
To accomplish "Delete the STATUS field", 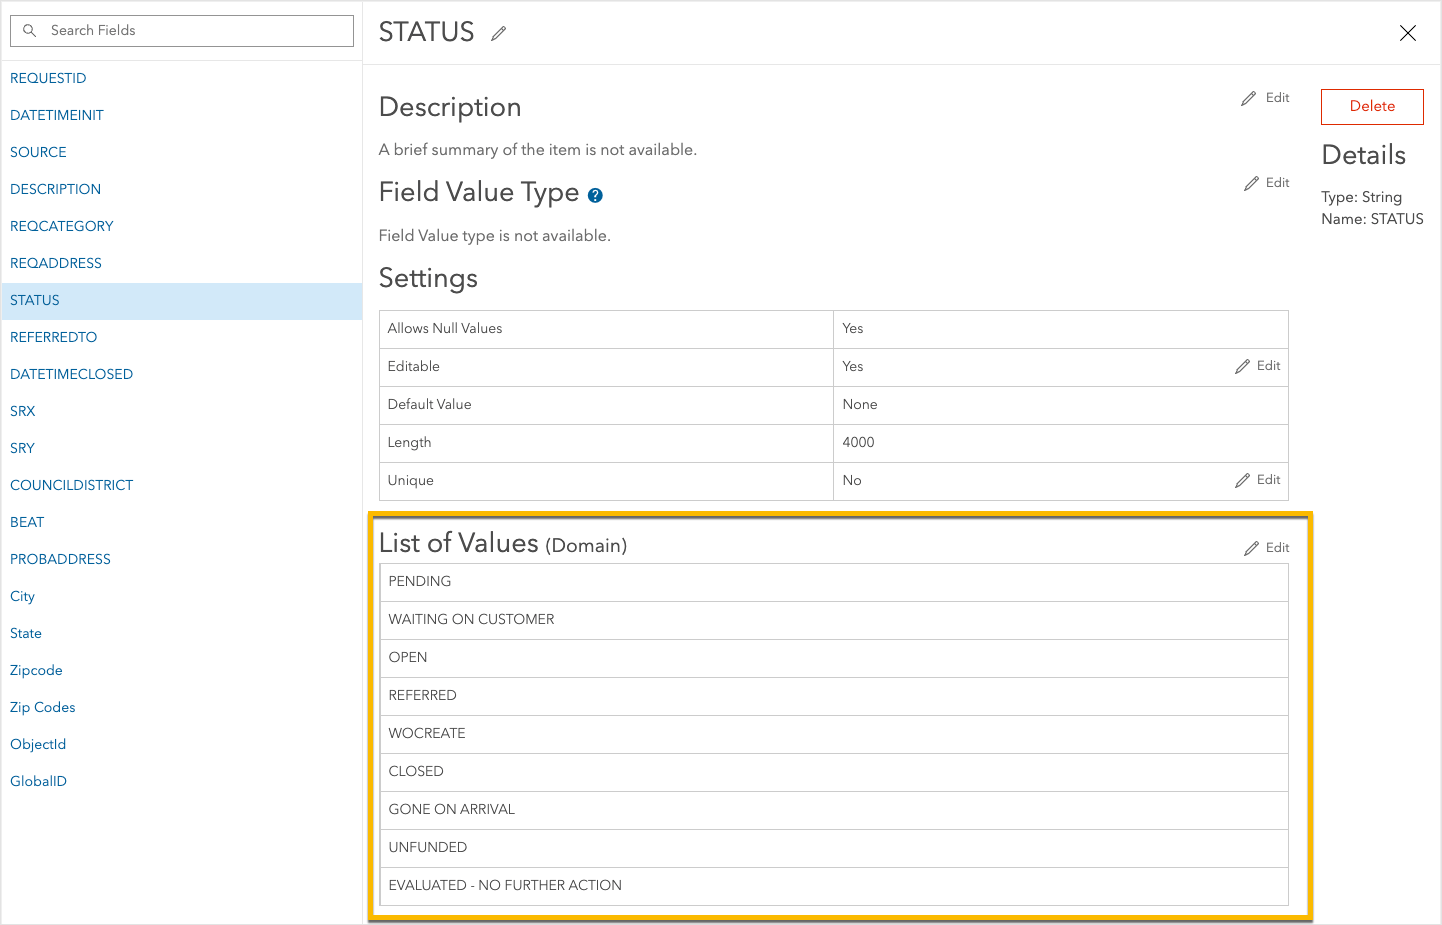I will click(1371, 106).
